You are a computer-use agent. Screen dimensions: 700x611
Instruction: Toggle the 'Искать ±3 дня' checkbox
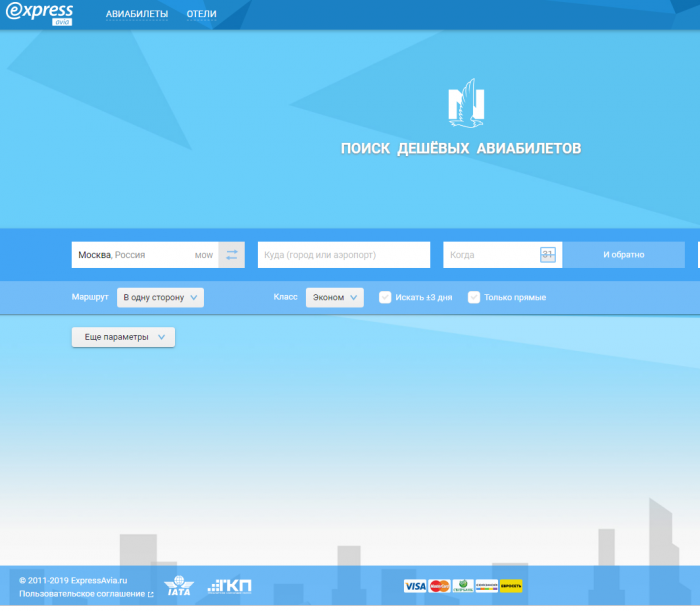(x=385, y=297)
